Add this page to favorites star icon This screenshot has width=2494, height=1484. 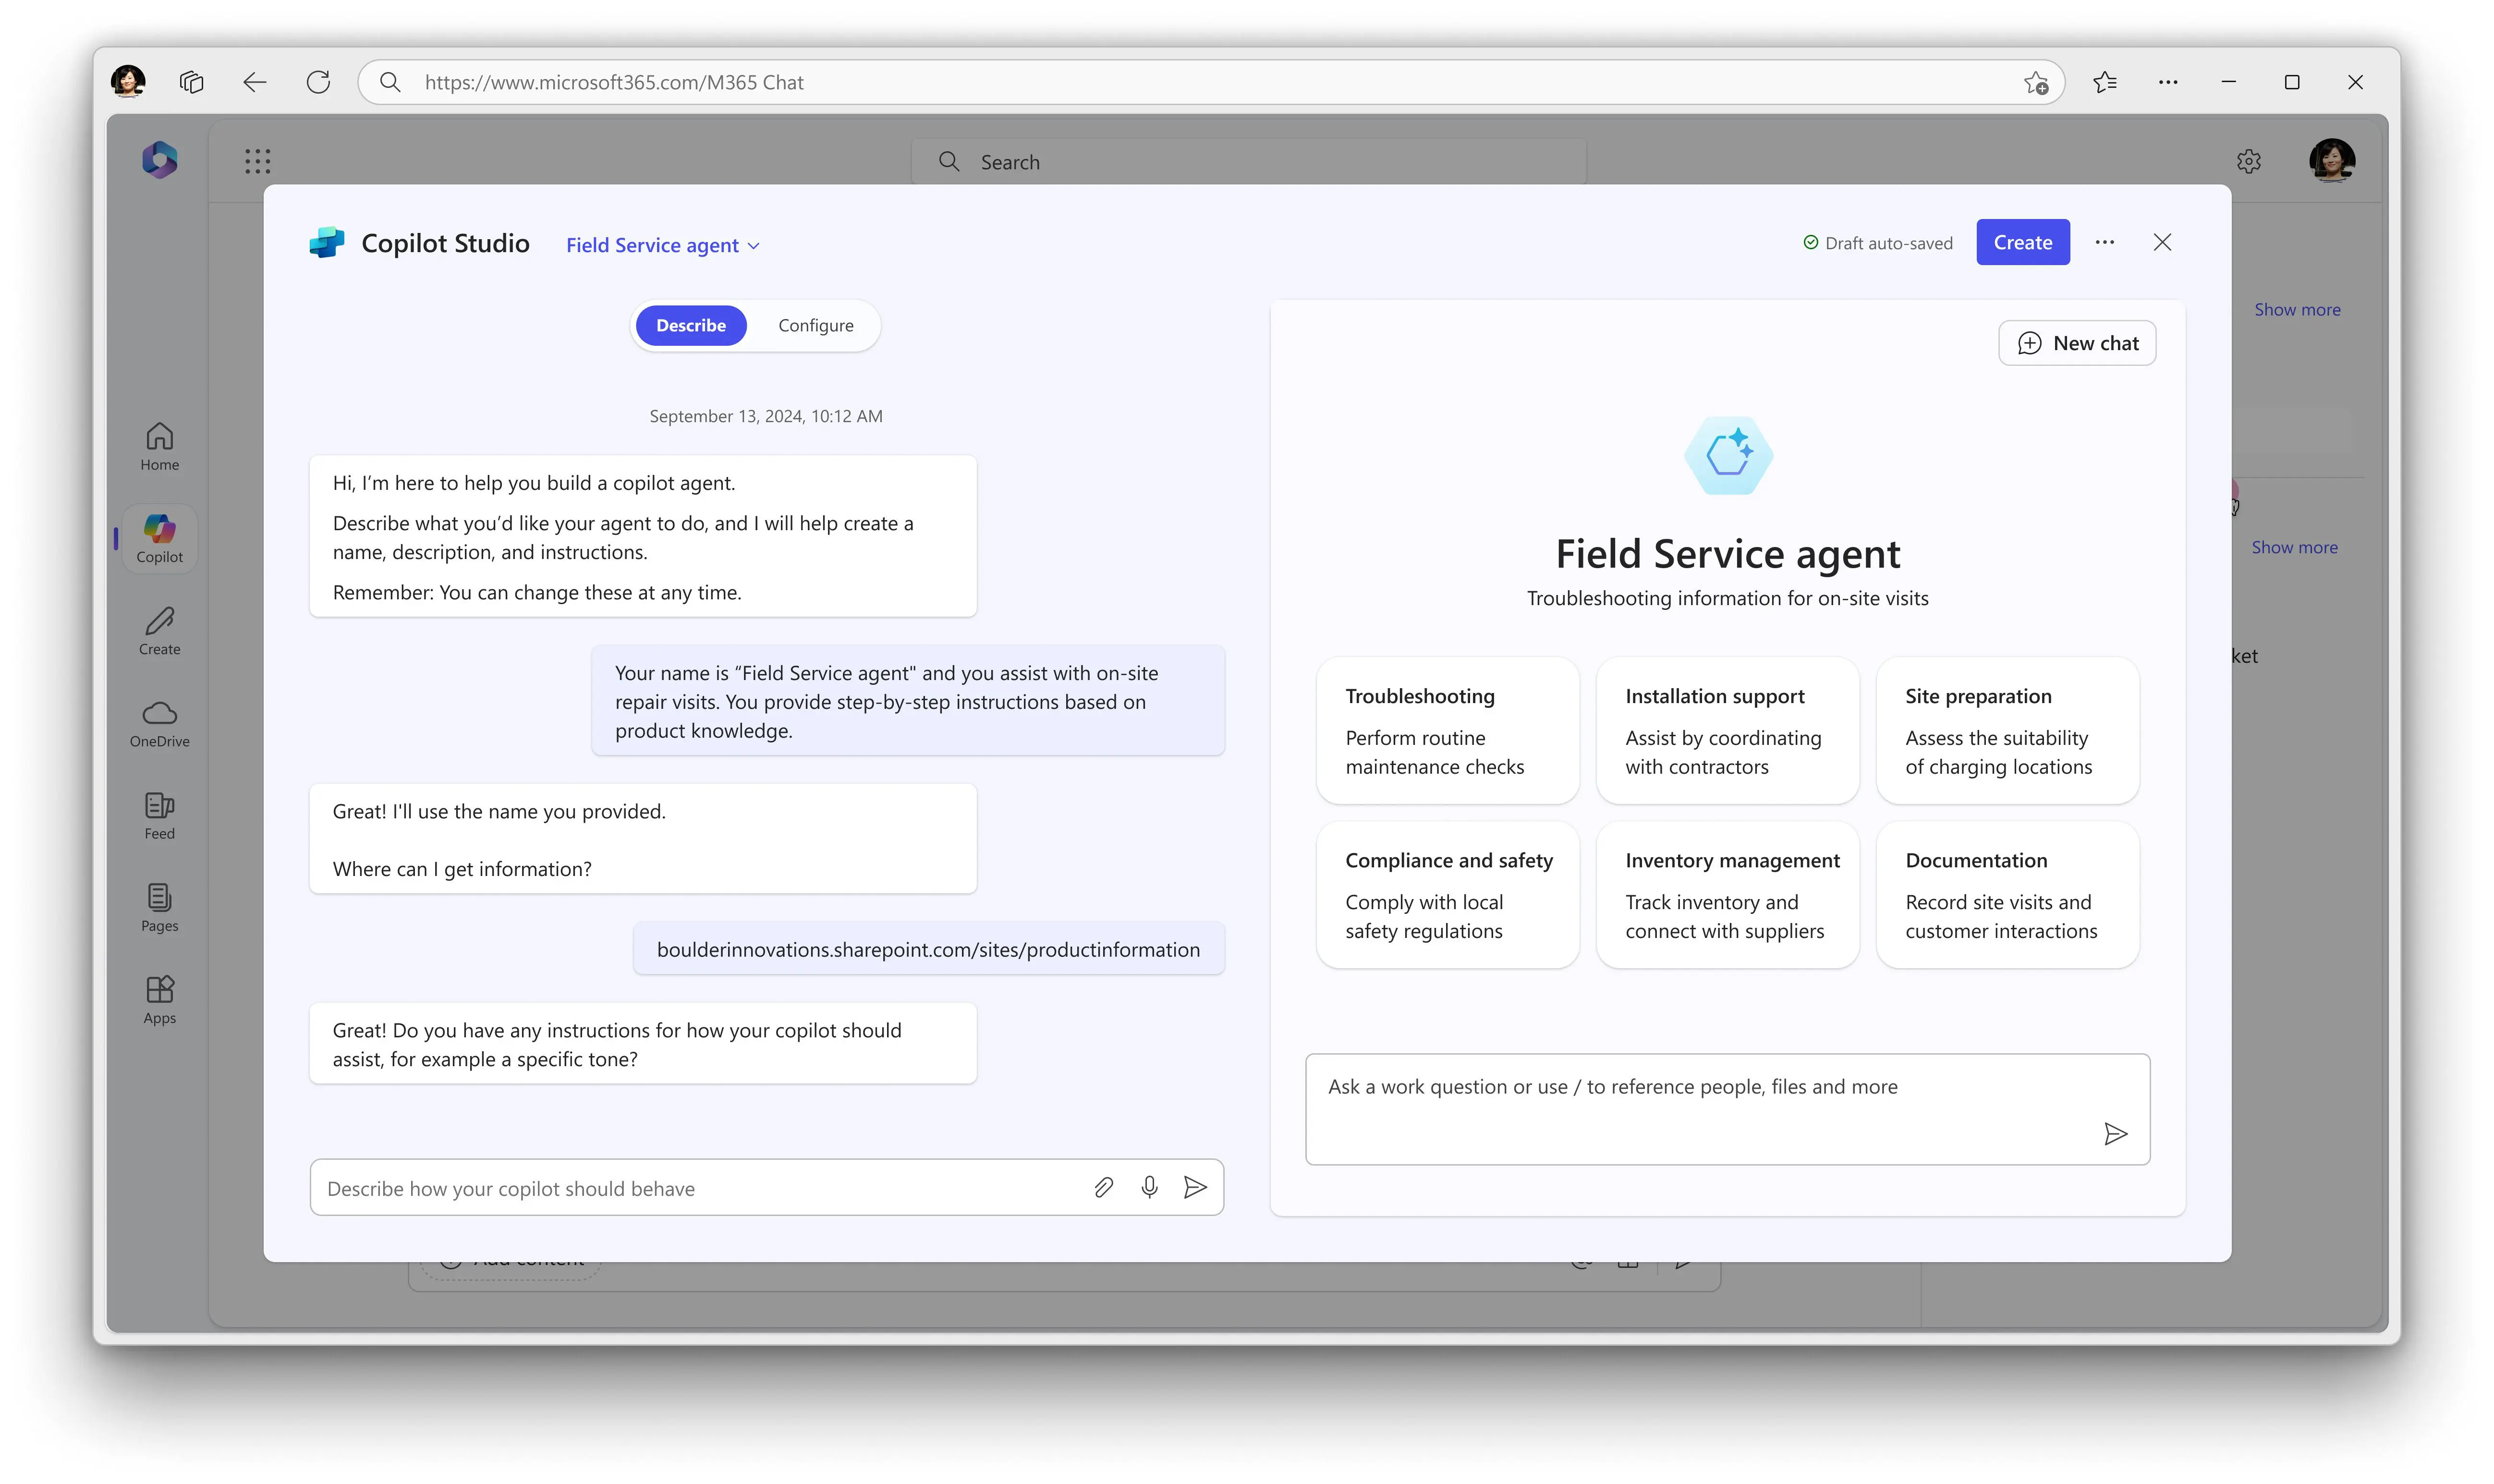coord(2035,82)
